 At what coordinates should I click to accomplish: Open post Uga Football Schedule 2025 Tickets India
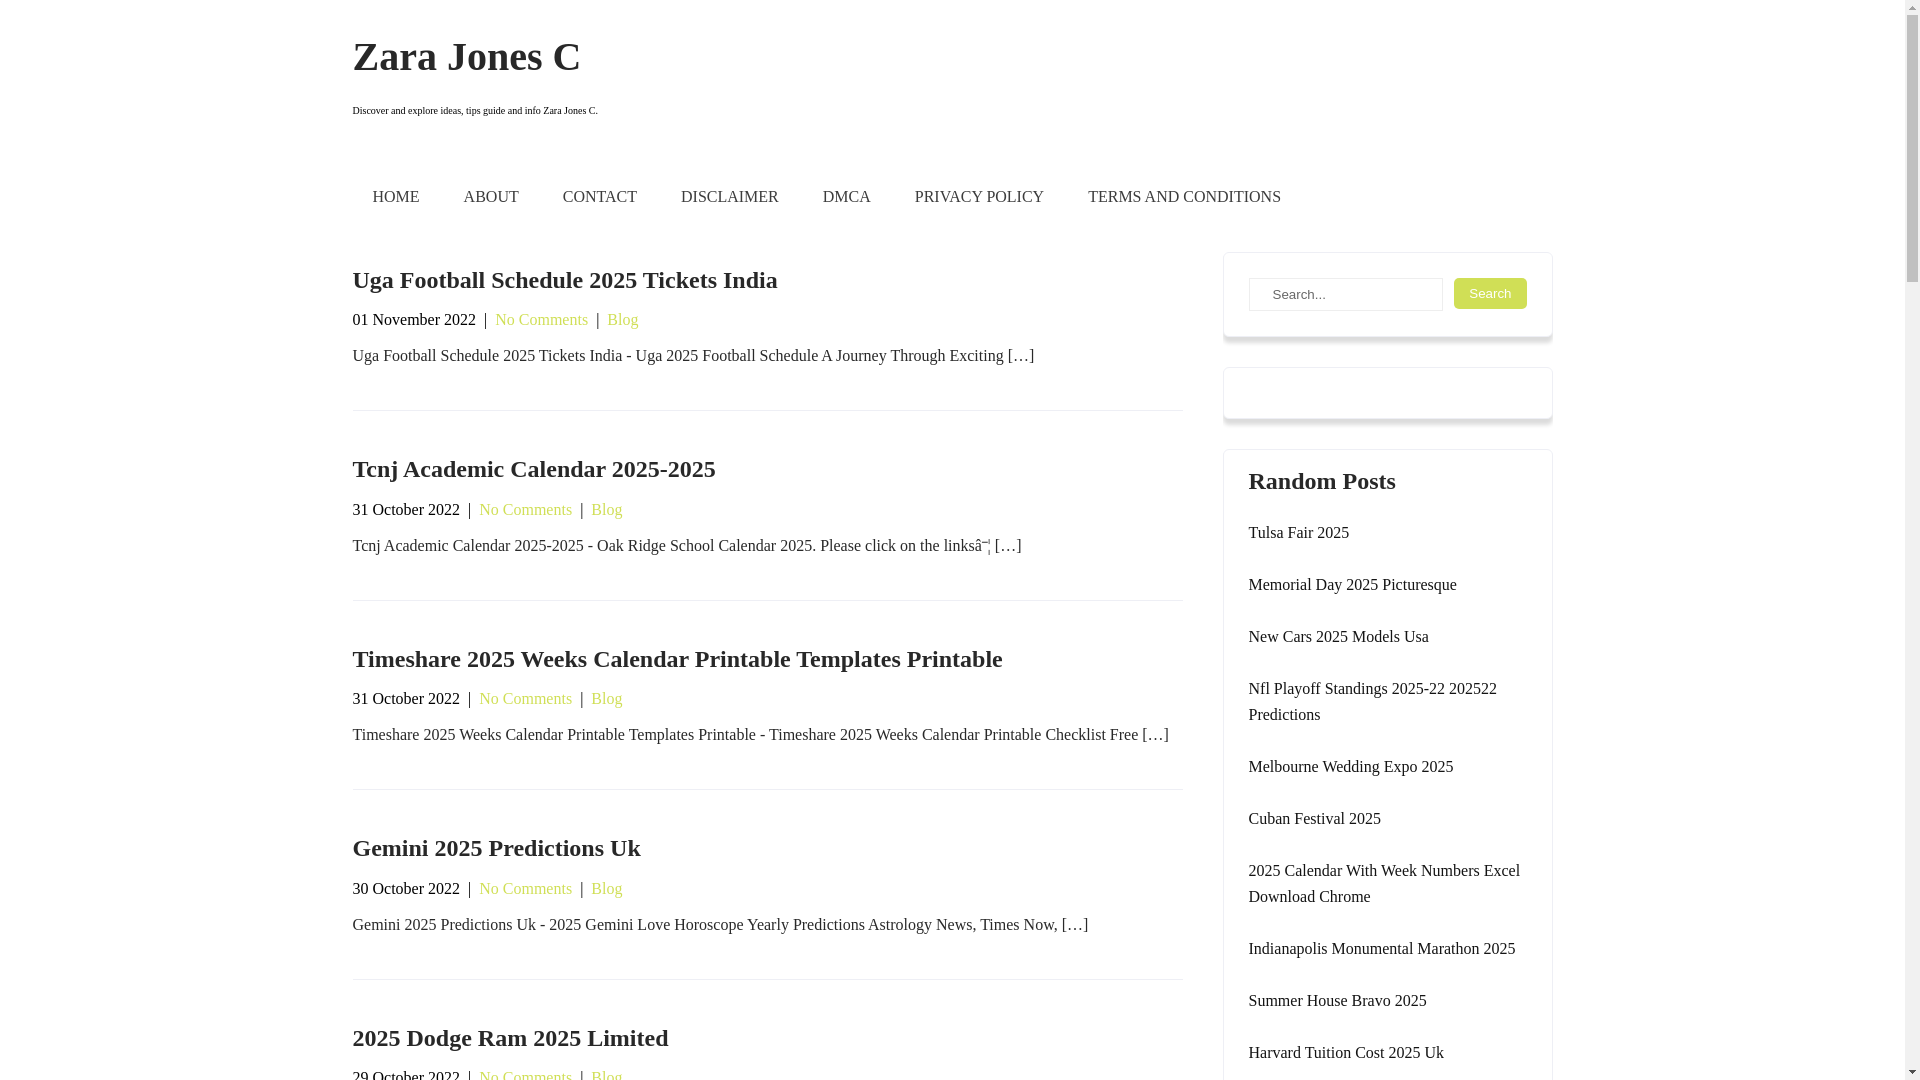(565, 280)
